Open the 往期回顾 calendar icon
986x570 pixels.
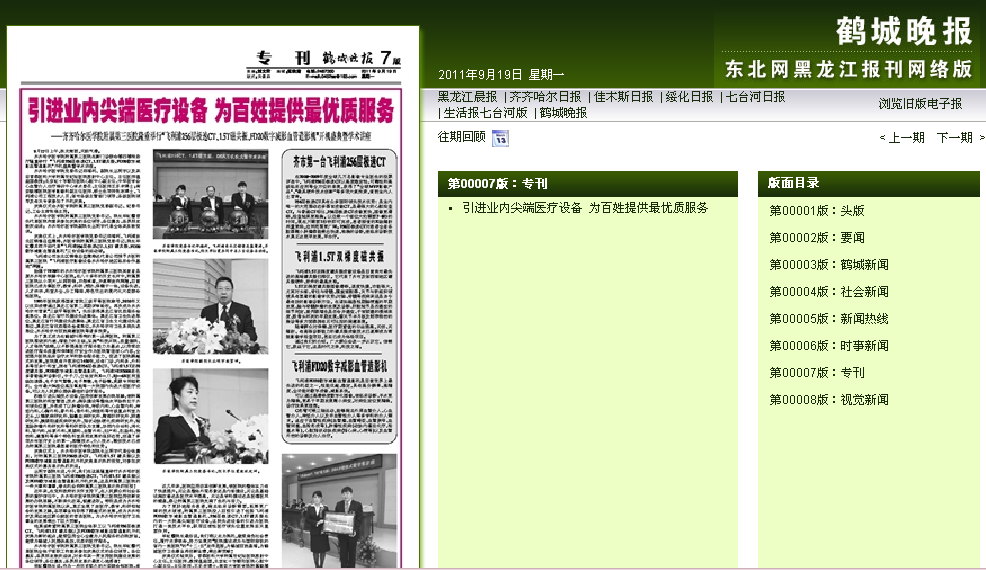(500, 138)
